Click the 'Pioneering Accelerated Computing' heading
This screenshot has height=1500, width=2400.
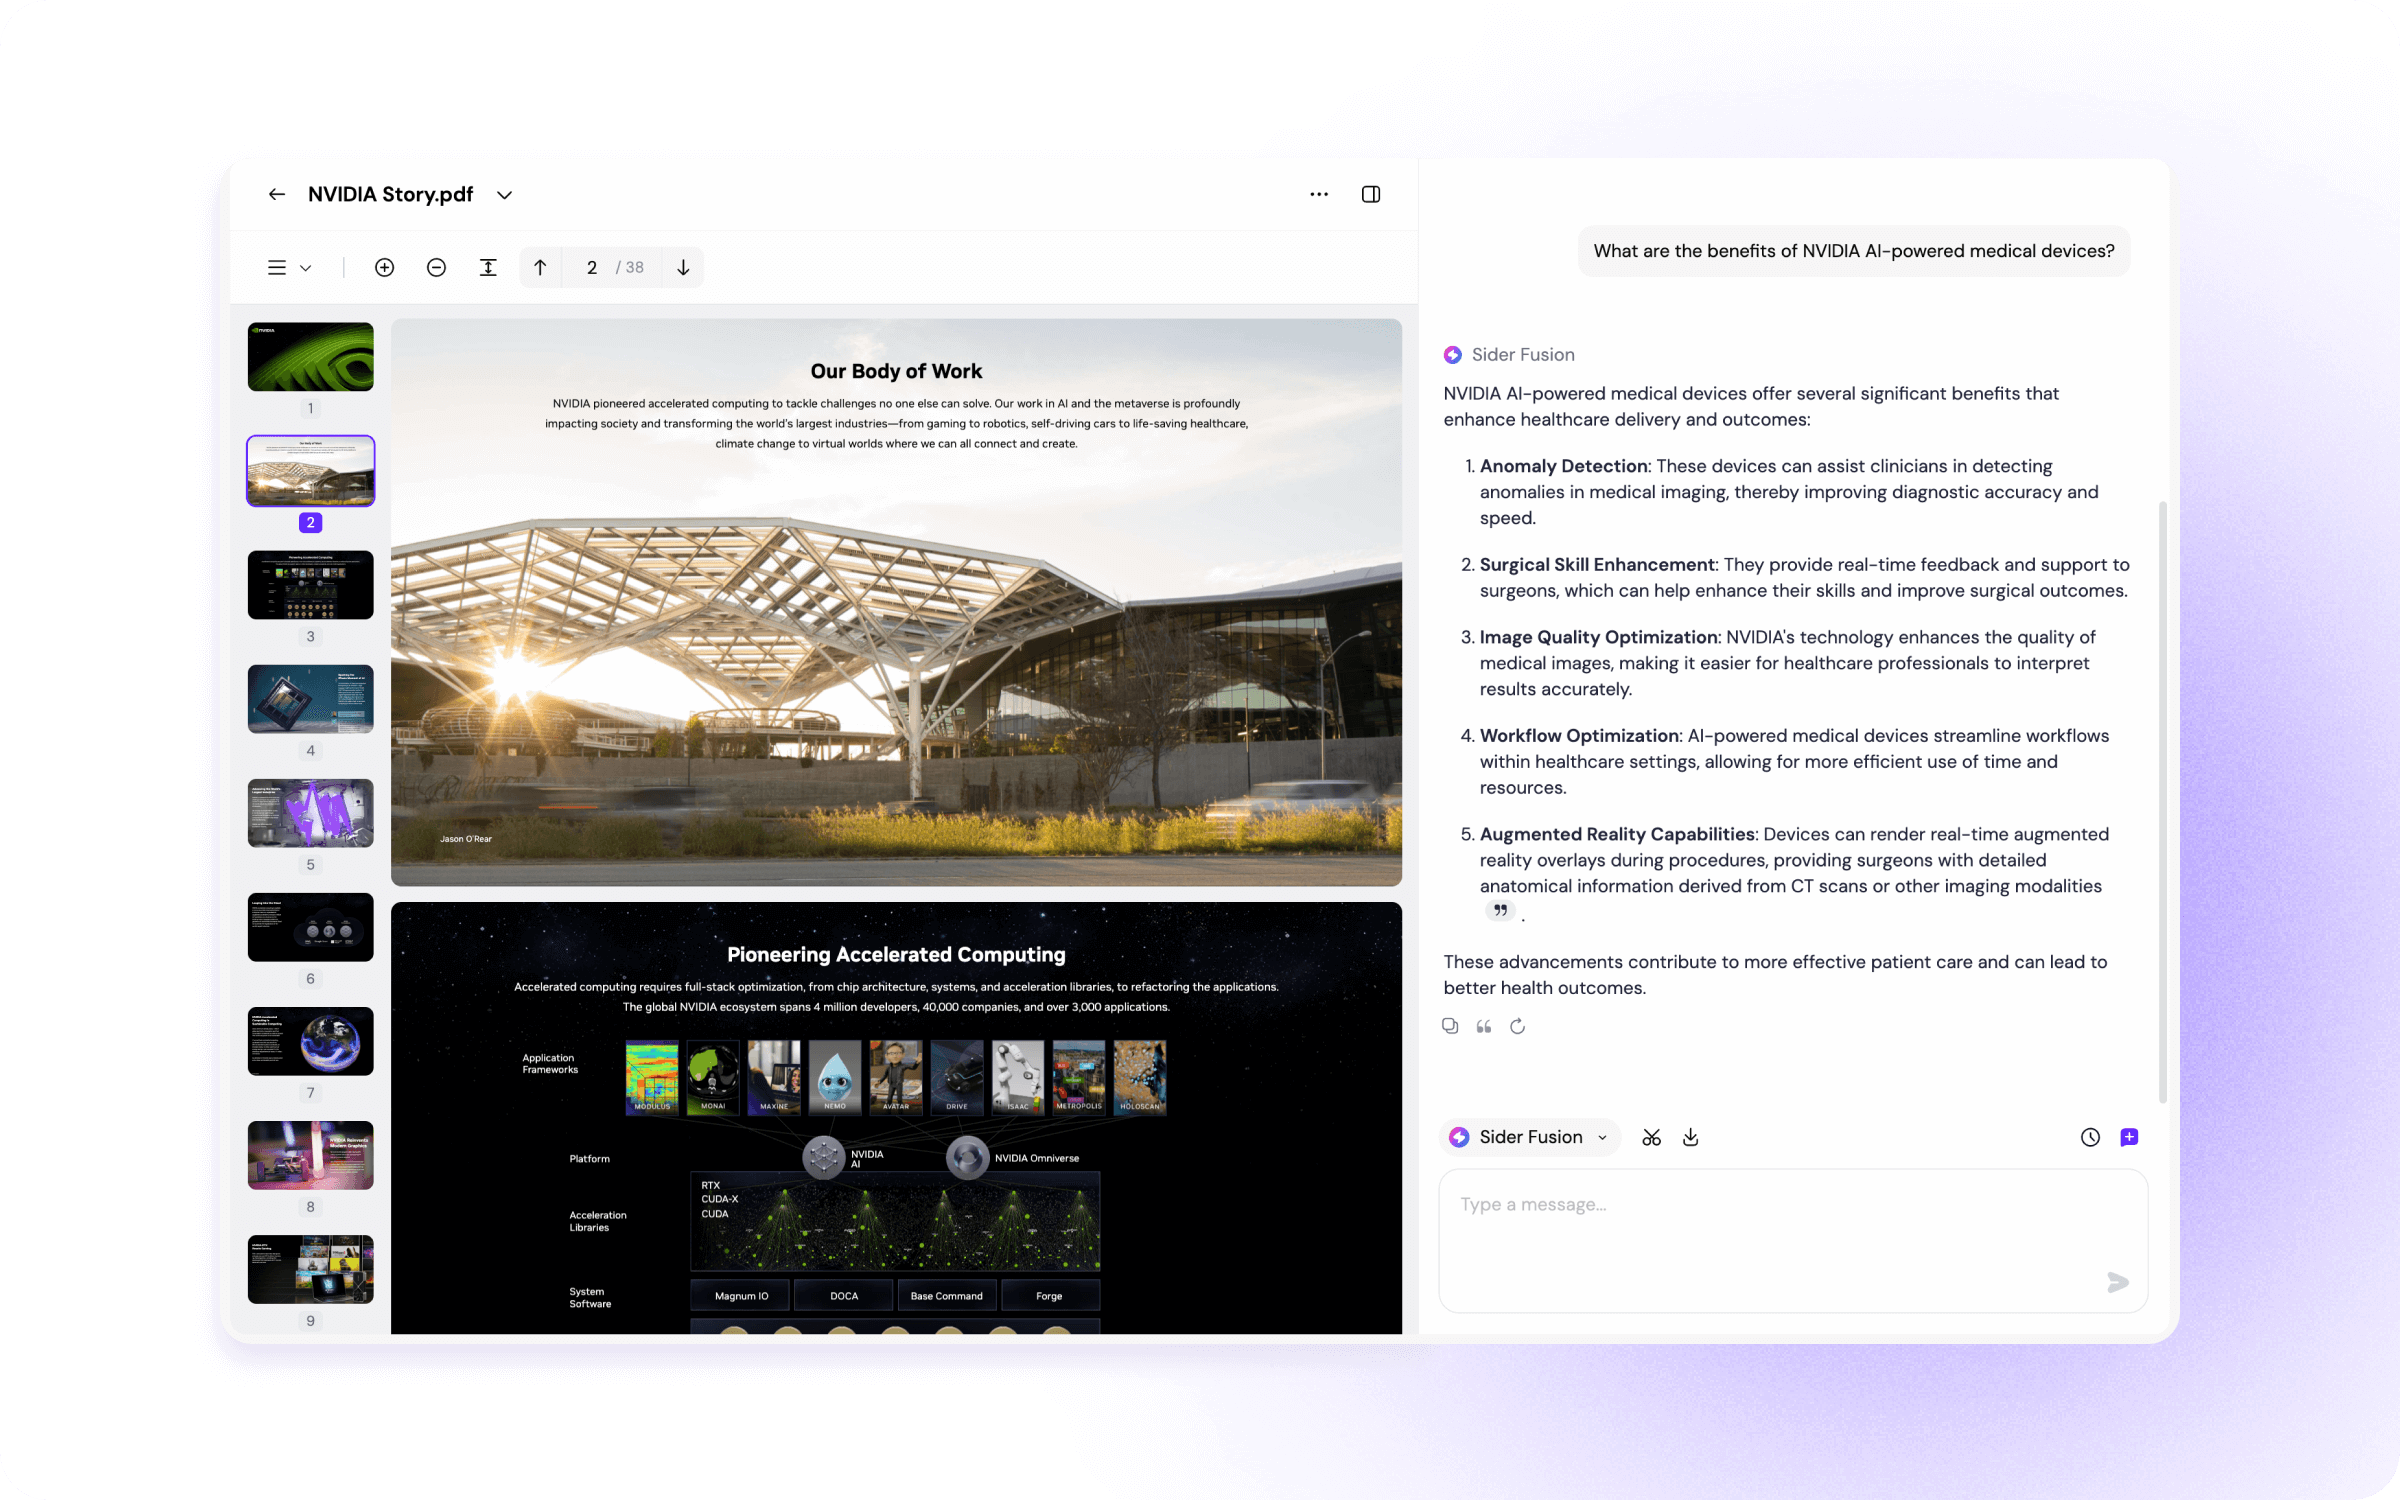(896, 954)
